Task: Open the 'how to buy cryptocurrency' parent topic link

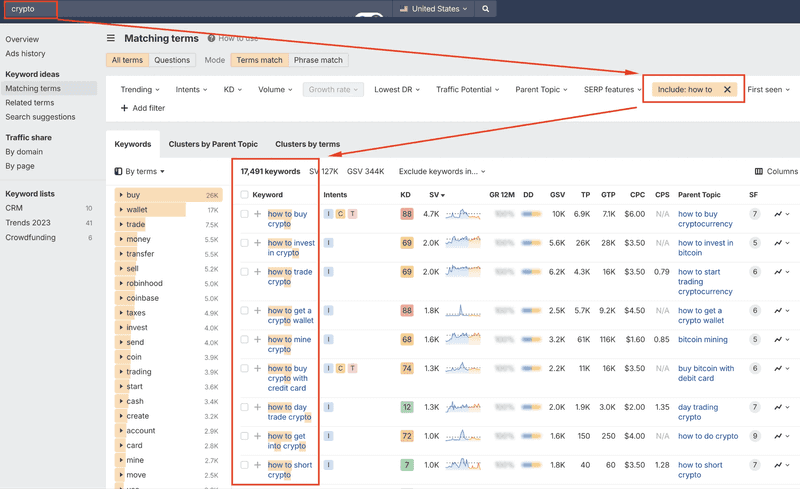Action: pos(705,219)
